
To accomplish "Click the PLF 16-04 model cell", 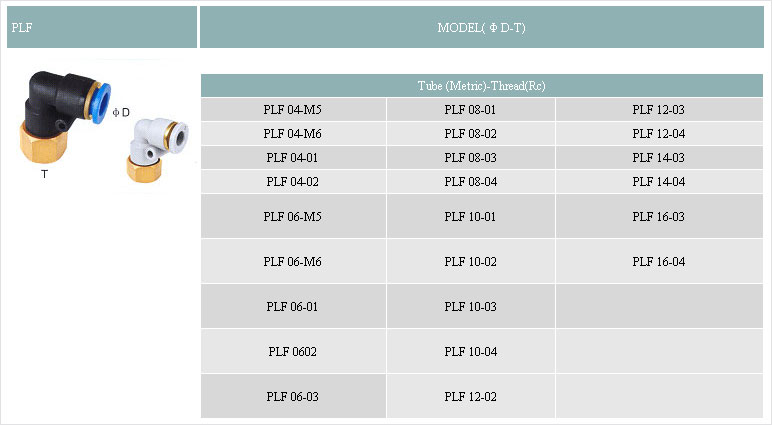I will pyautogui.click(x=659, y=261).
